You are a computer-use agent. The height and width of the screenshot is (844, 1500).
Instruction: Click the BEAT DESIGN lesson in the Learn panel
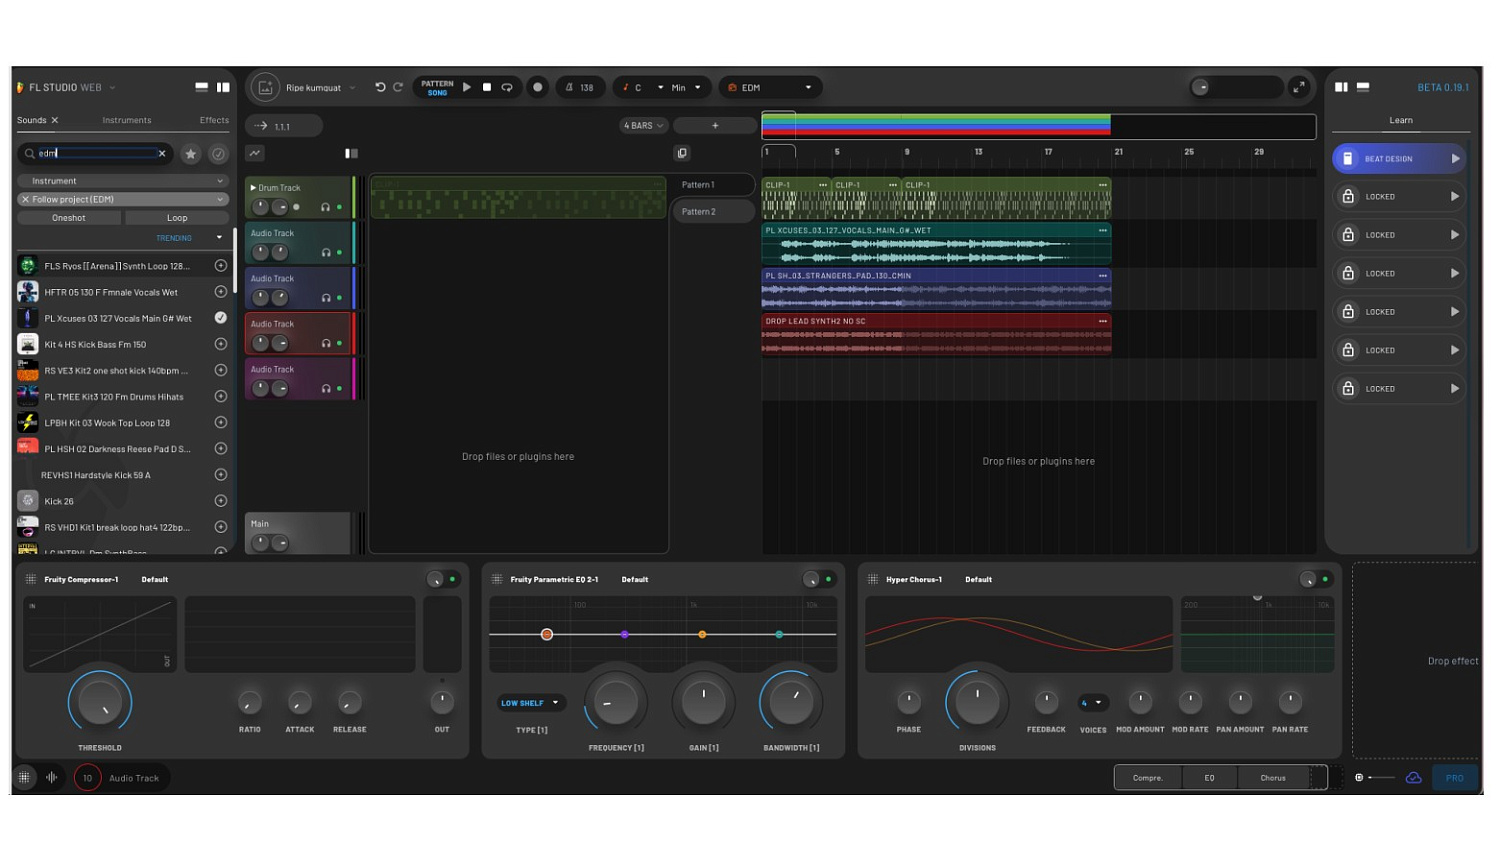[x=1398, y=158]
